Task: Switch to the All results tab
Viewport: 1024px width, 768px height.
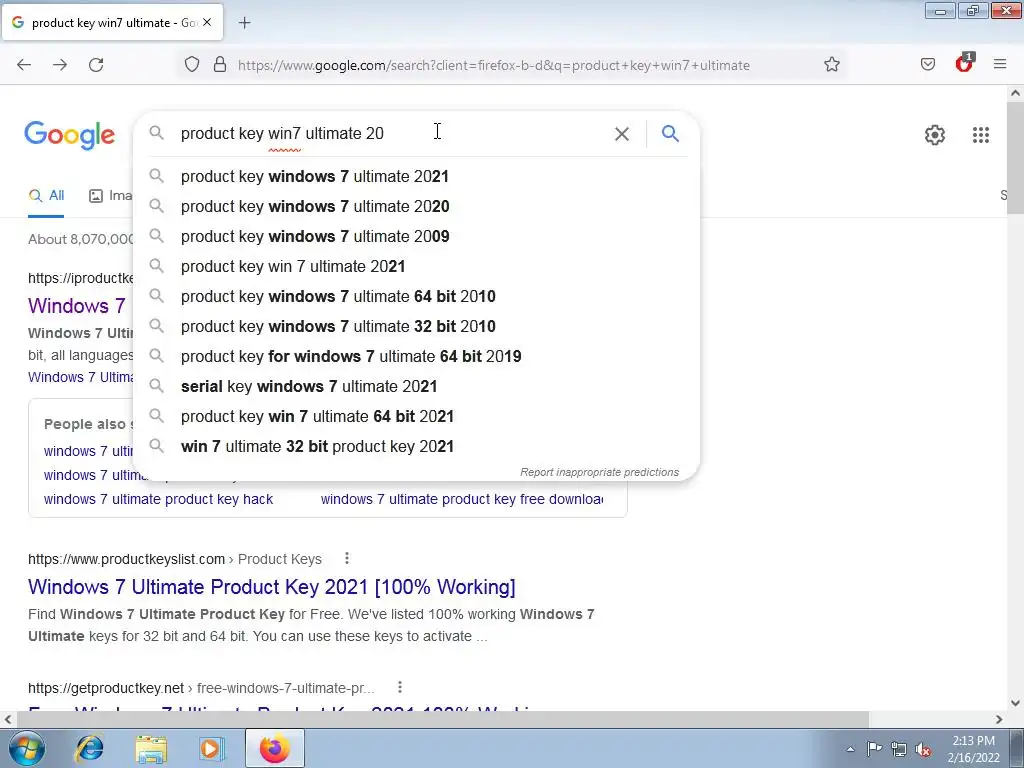Action: tap(46, 195)
